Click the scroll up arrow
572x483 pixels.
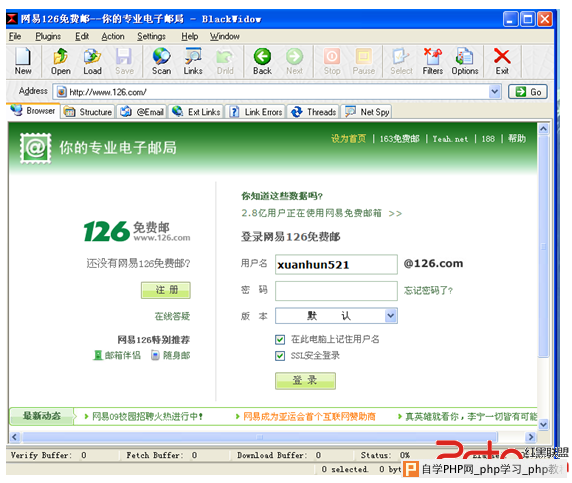point(543,129)
